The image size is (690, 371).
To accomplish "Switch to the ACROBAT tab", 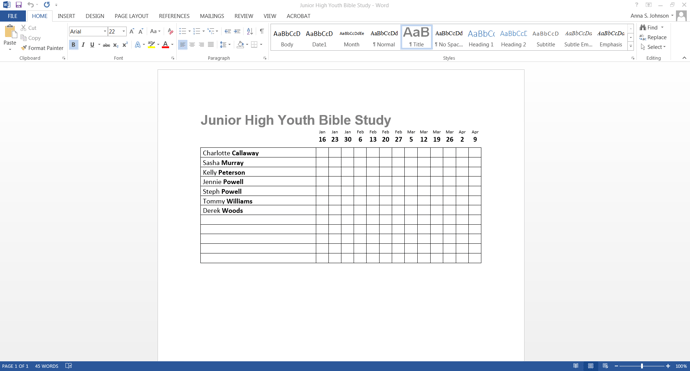I will click(298, 16).
